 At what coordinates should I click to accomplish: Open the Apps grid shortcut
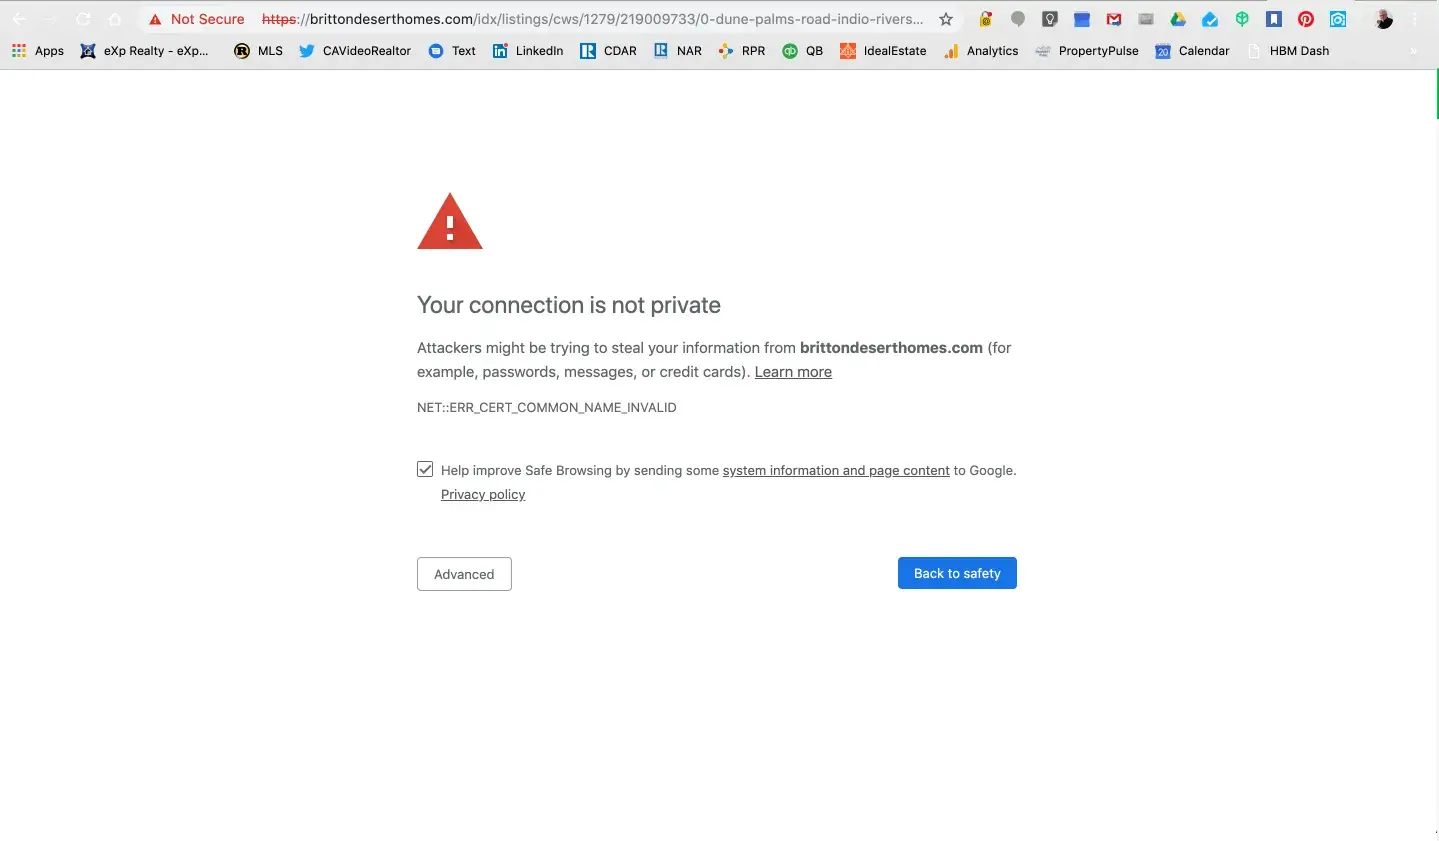coord(37,51)
